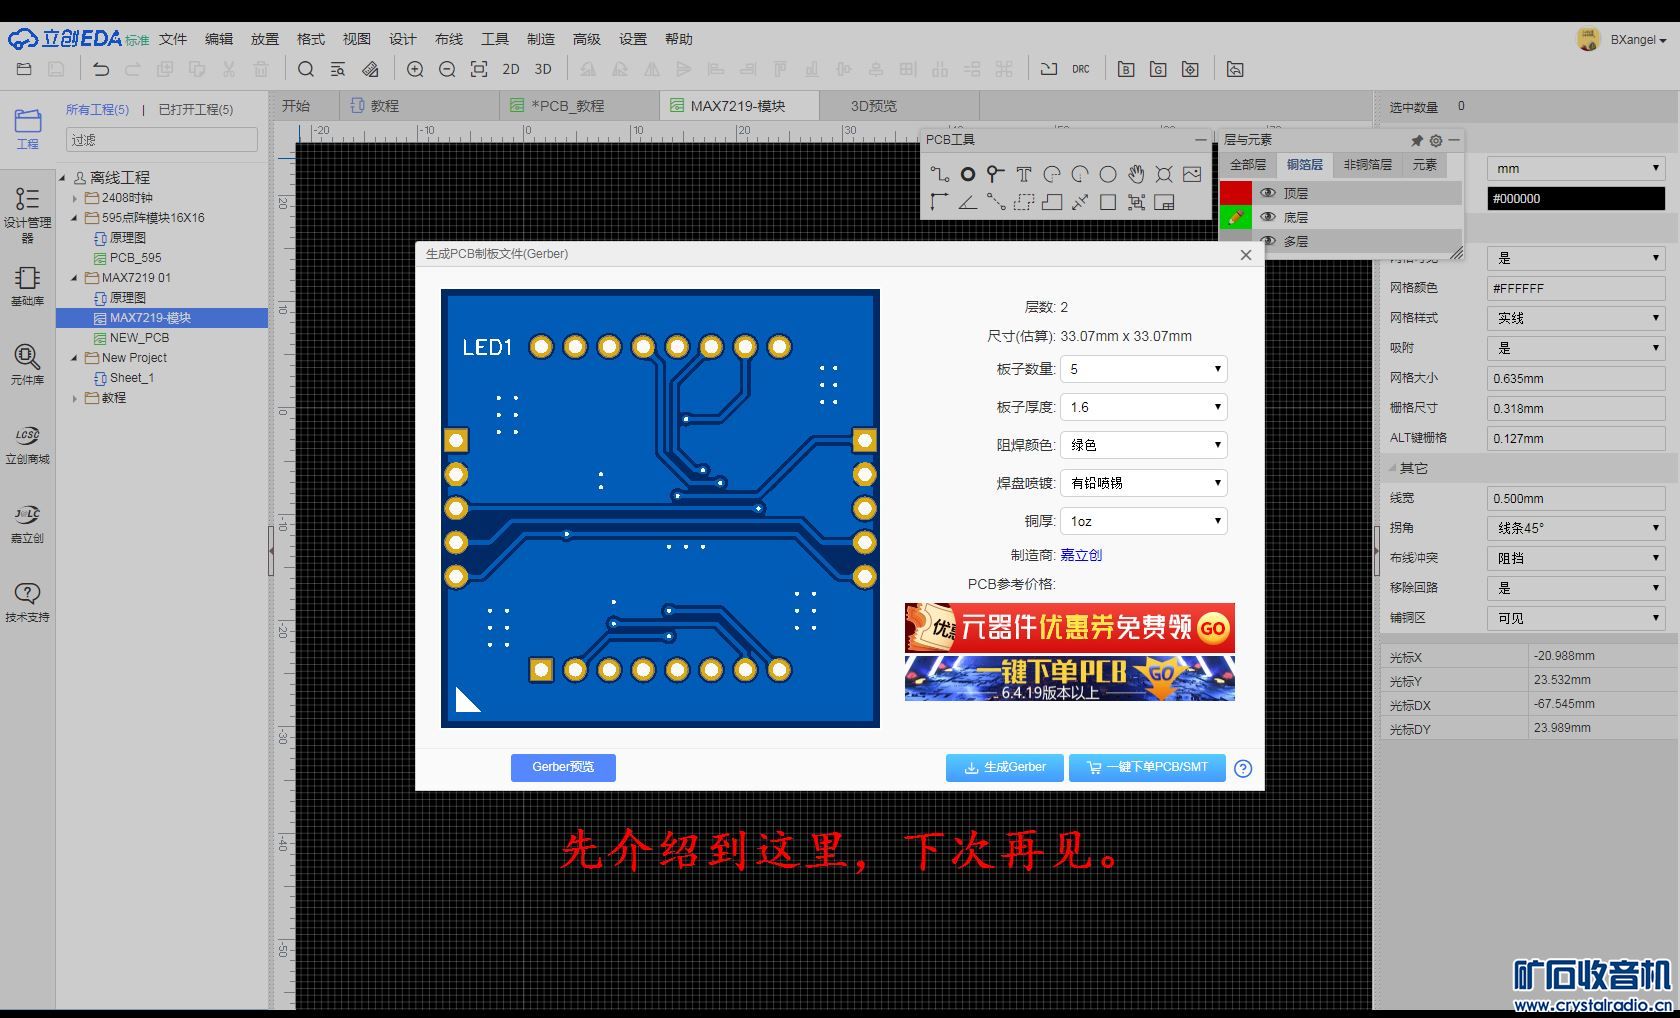Toggle visibility of the 顶层 layer
Viewport: 1680px width, 1018px height.
pos(1268,193)
